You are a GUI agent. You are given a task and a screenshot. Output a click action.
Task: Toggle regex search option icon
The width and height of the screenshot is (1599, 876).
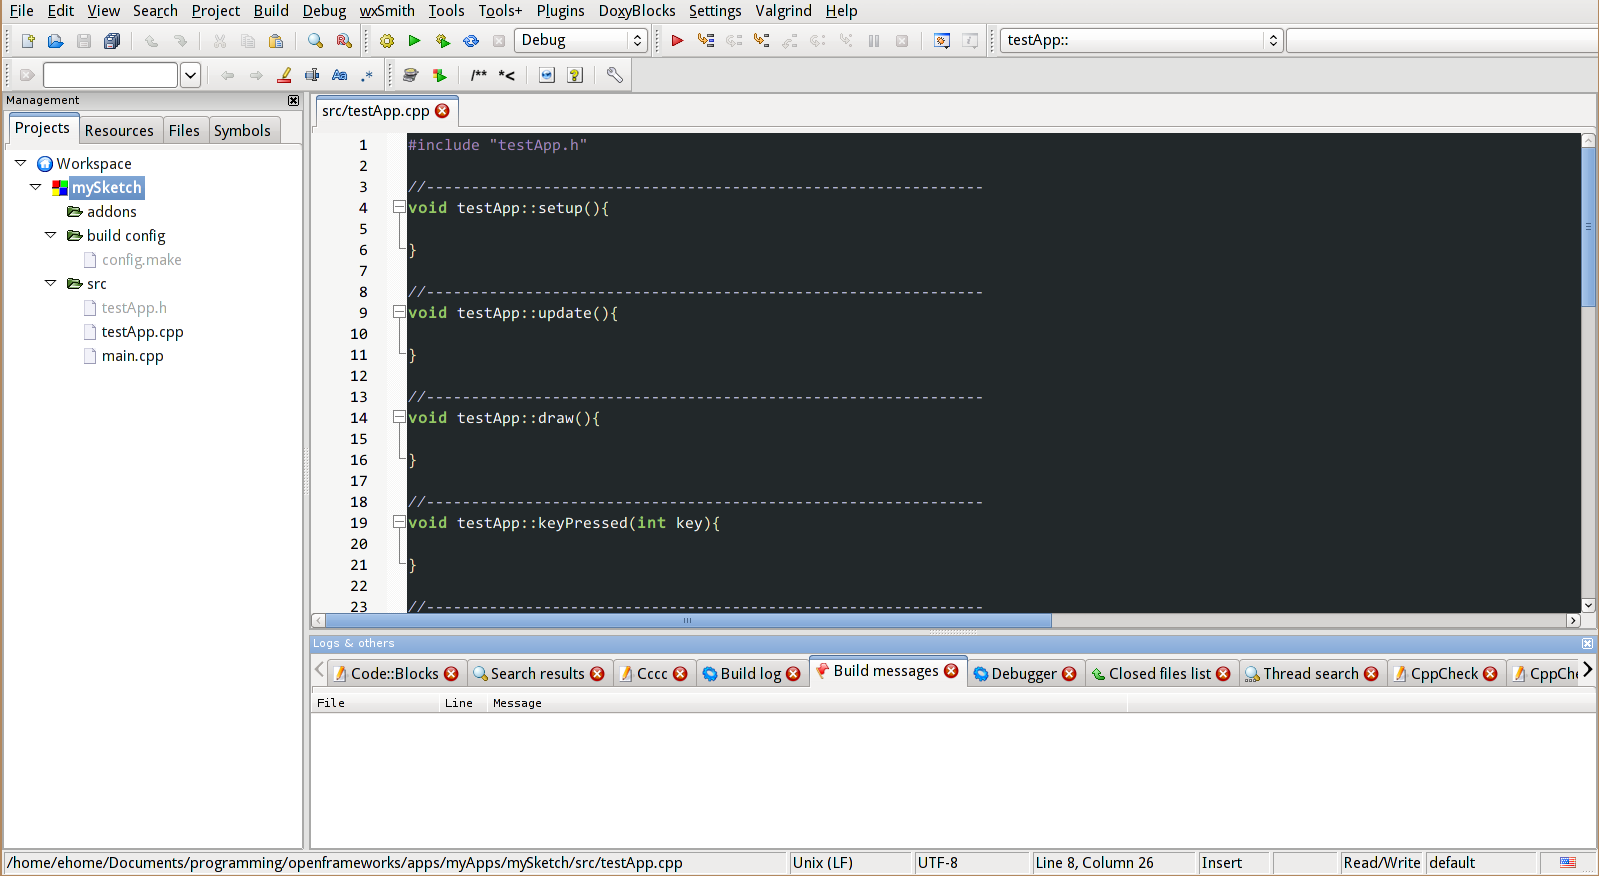[367, 75]
